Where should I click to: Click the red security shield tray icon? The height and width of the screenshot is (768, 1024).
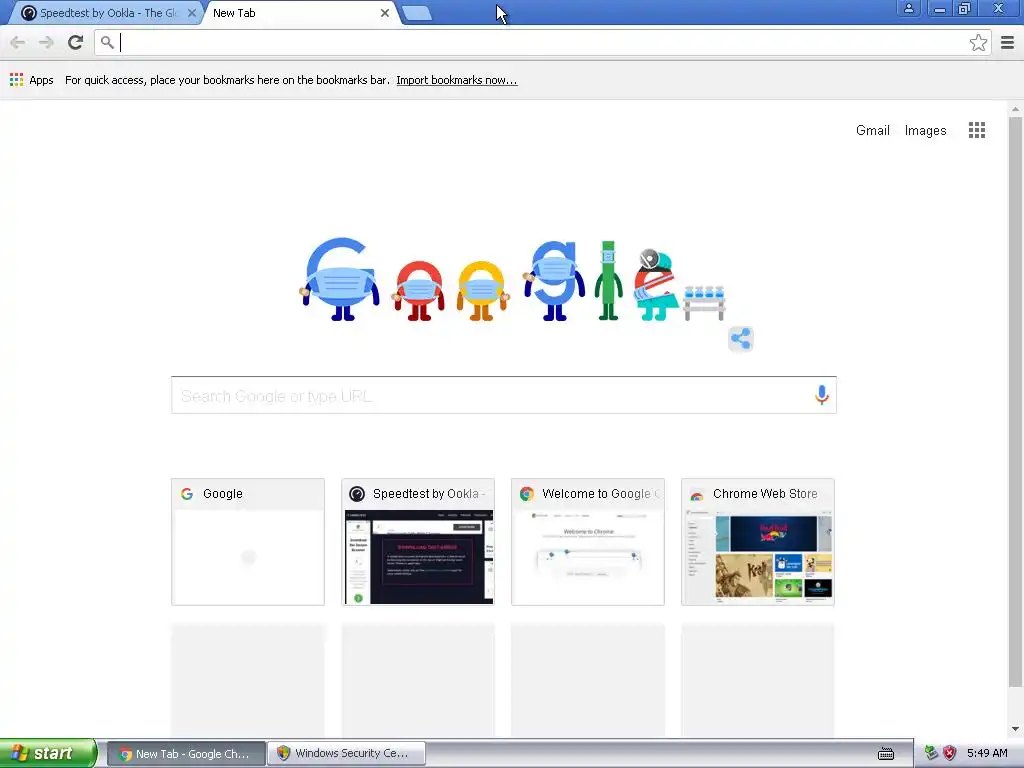950,753
